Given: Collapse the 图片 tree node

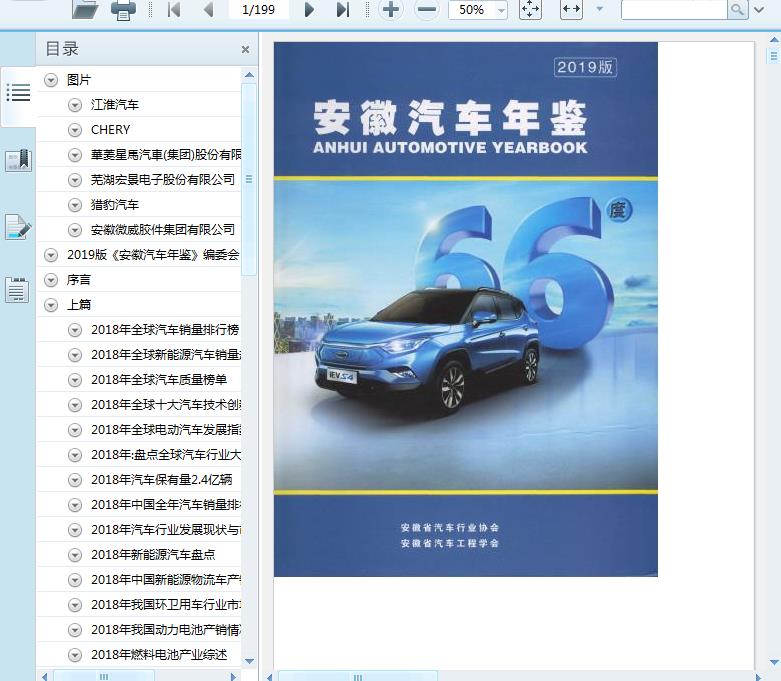Looking at the screenshot, I should [51, 80].
